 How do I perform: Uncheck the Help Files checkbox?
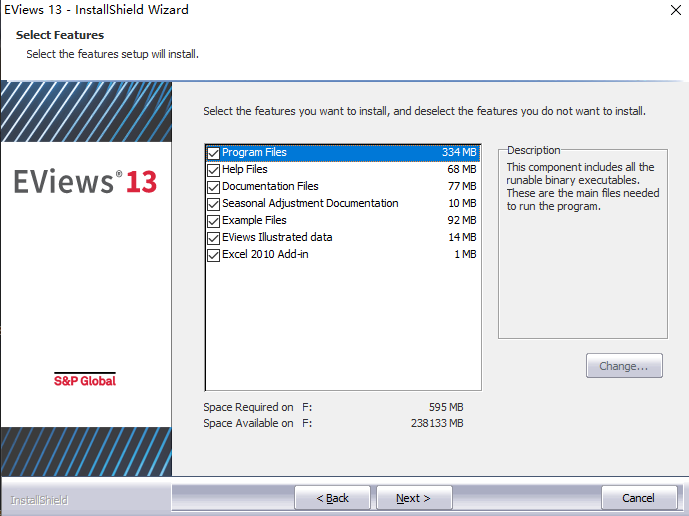click(214, 170)
